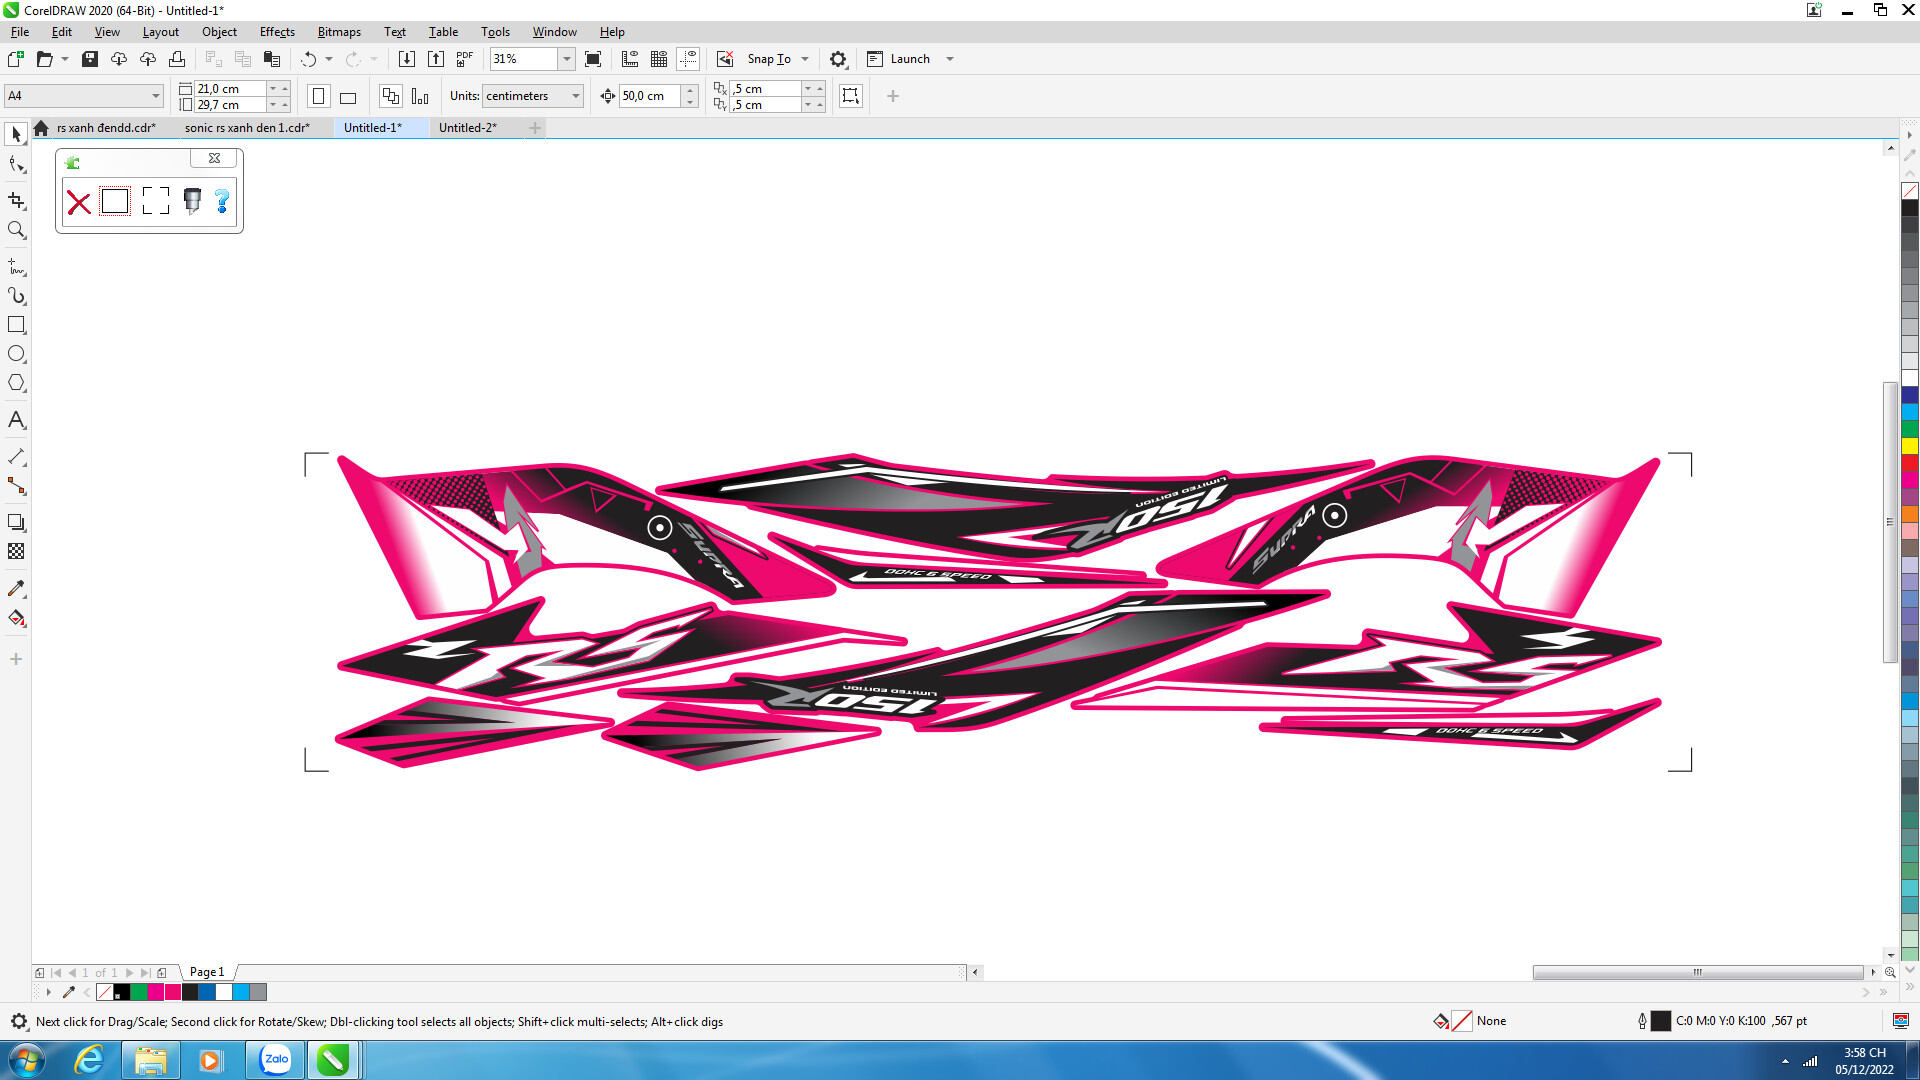Click the No Color swatch in right palette
This screenshot has width=1920, height=1080.
[1910, 190]
